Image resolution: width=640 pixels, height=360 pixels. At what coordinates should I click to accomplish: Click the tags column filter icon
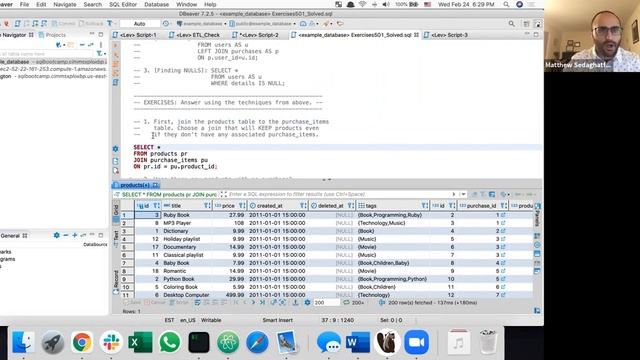[x=425, y=206]
